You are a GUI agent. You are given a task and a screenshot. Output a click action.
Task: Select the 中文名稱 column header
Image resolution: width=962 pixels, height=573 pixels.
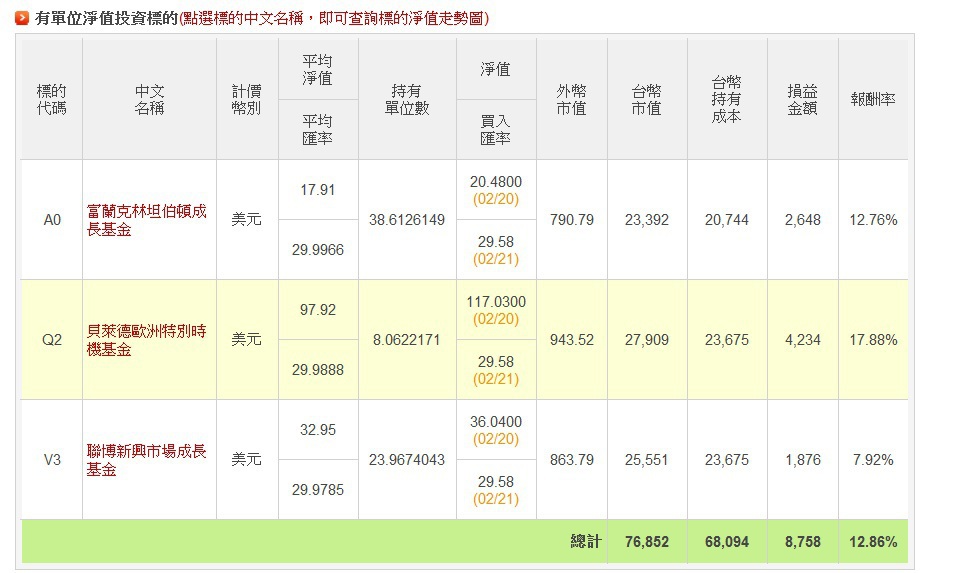coord(149,99)
